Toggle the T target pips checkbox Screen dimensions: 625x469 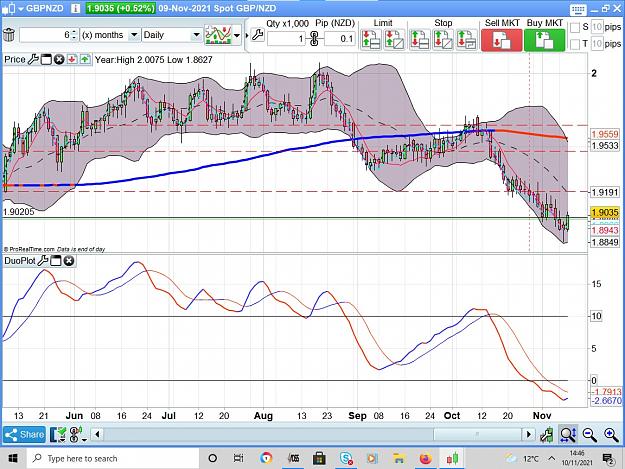(574, 44)
